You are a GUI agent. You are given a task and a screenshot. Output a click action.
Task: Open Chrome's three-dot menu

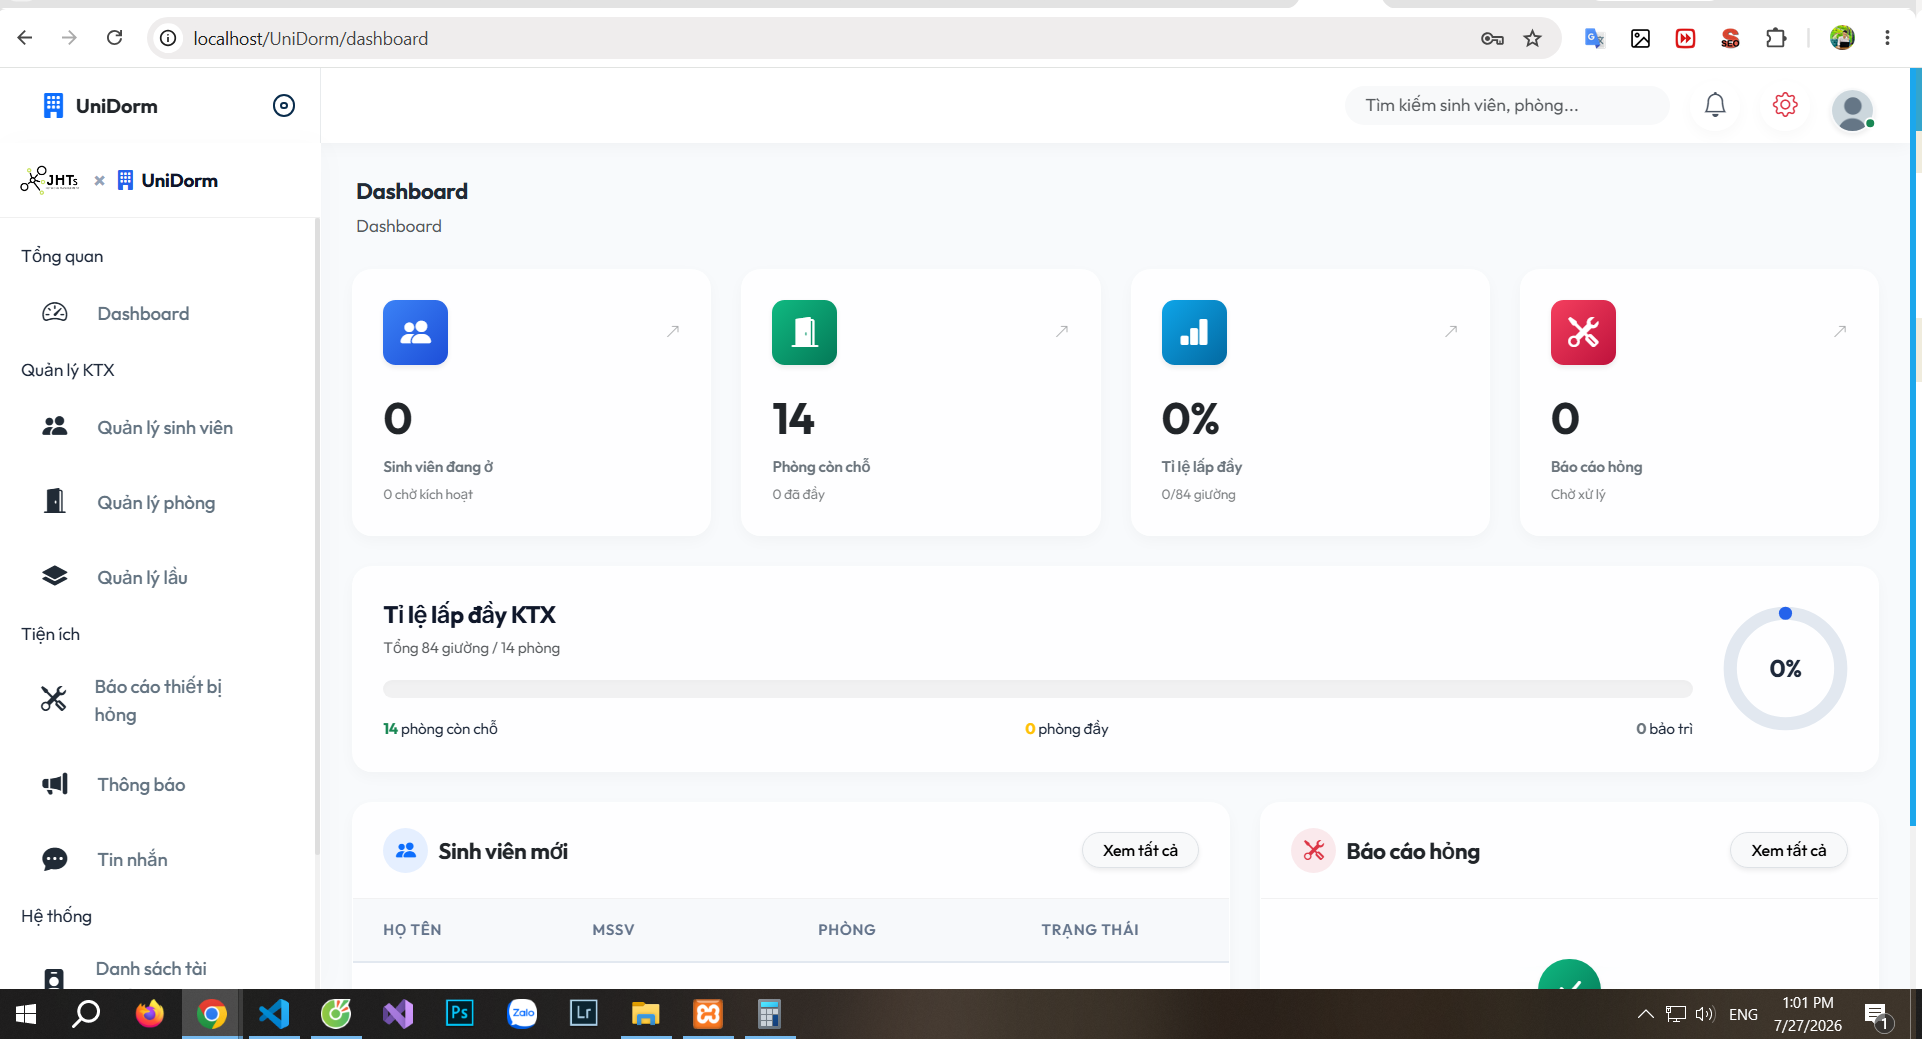point(1887,38)
